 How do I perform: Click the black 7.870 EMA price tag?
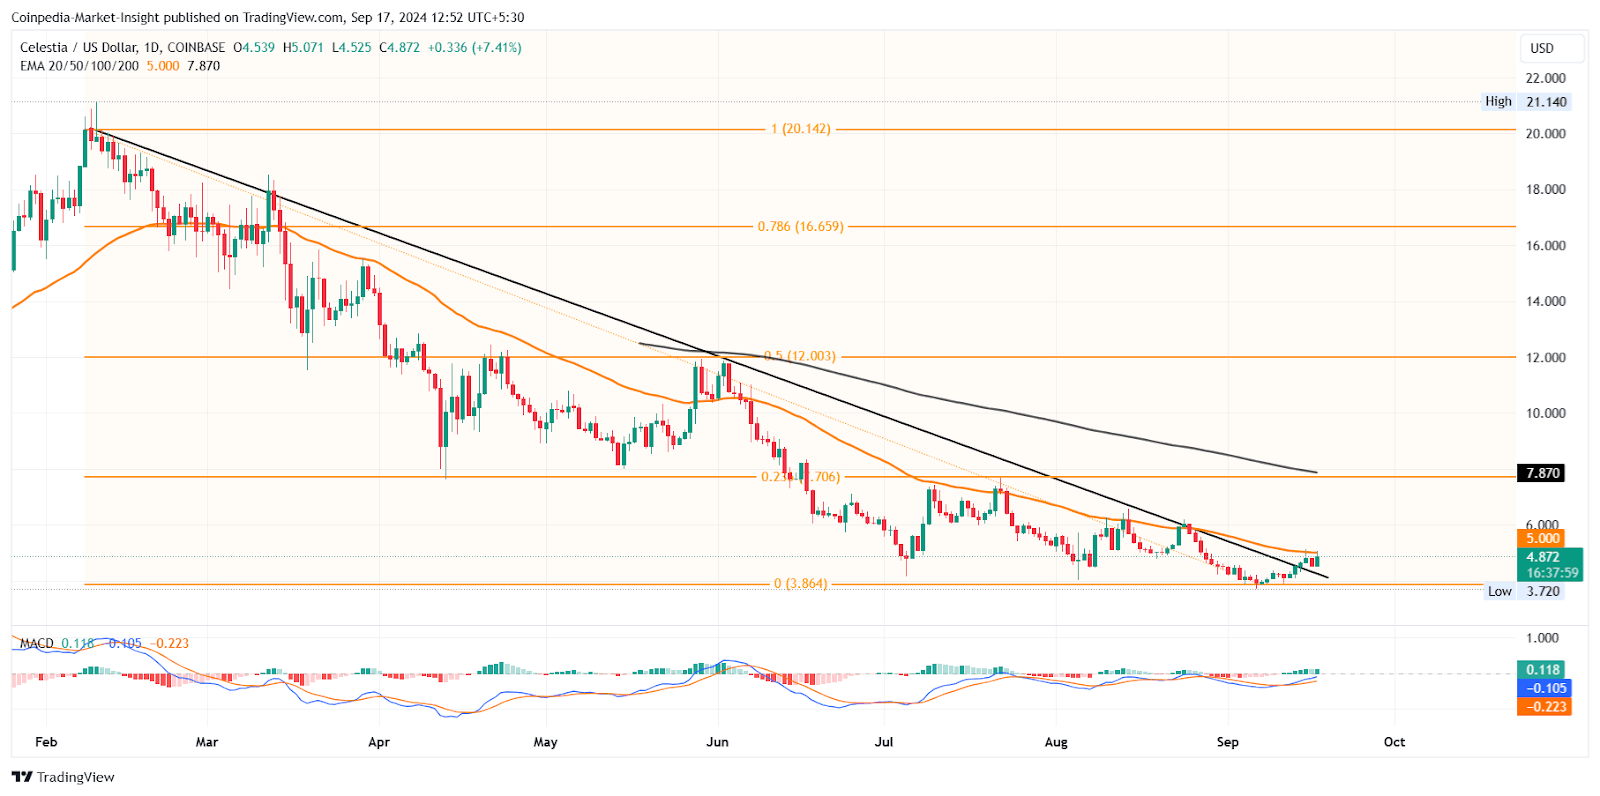click(1543, 473)
